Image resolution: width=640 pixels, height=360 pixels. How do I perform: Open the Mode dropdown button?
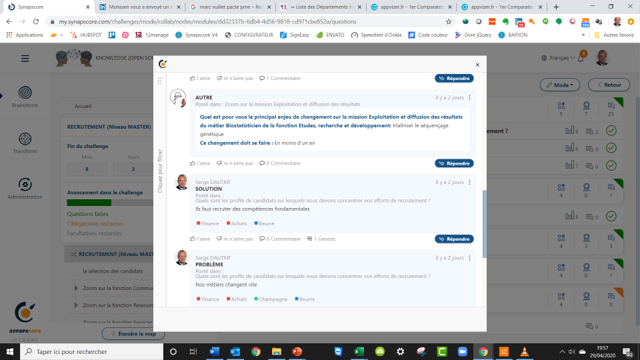coord(560,85)
